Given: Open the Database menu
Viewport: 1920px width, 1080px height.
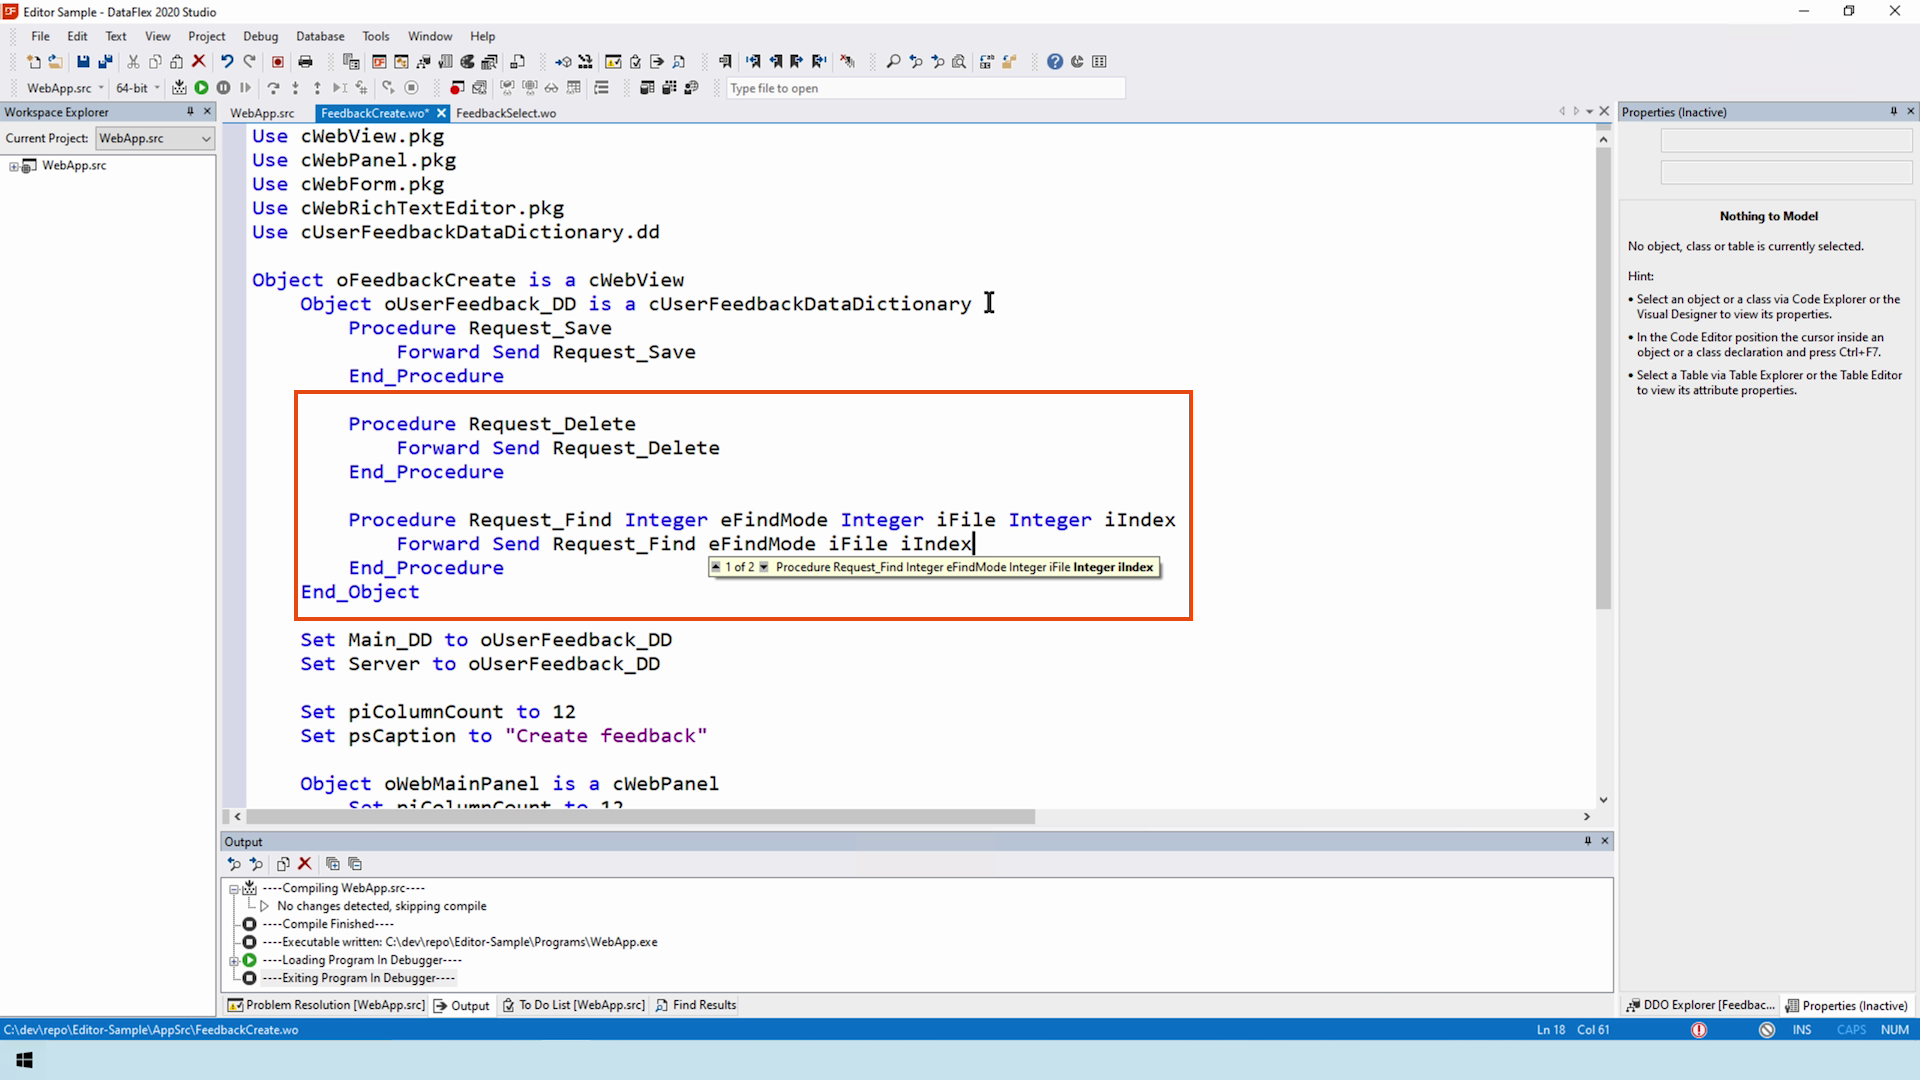Looking at the screenshot, I should [x=320, y=36].
